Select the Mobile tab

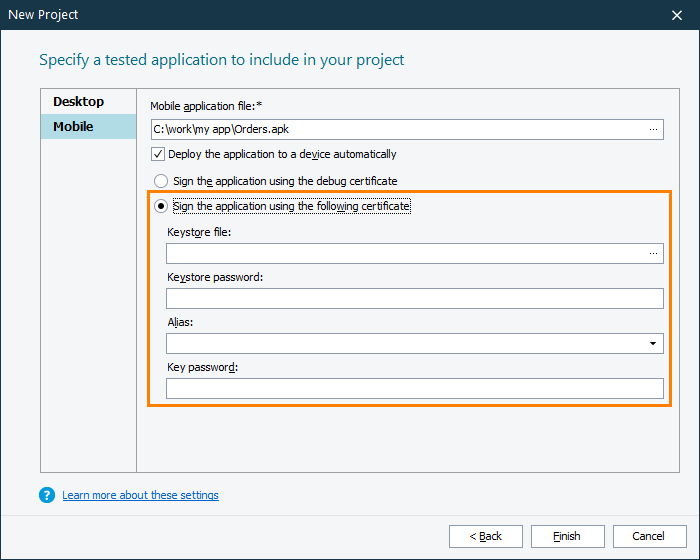tap(74, 127)
